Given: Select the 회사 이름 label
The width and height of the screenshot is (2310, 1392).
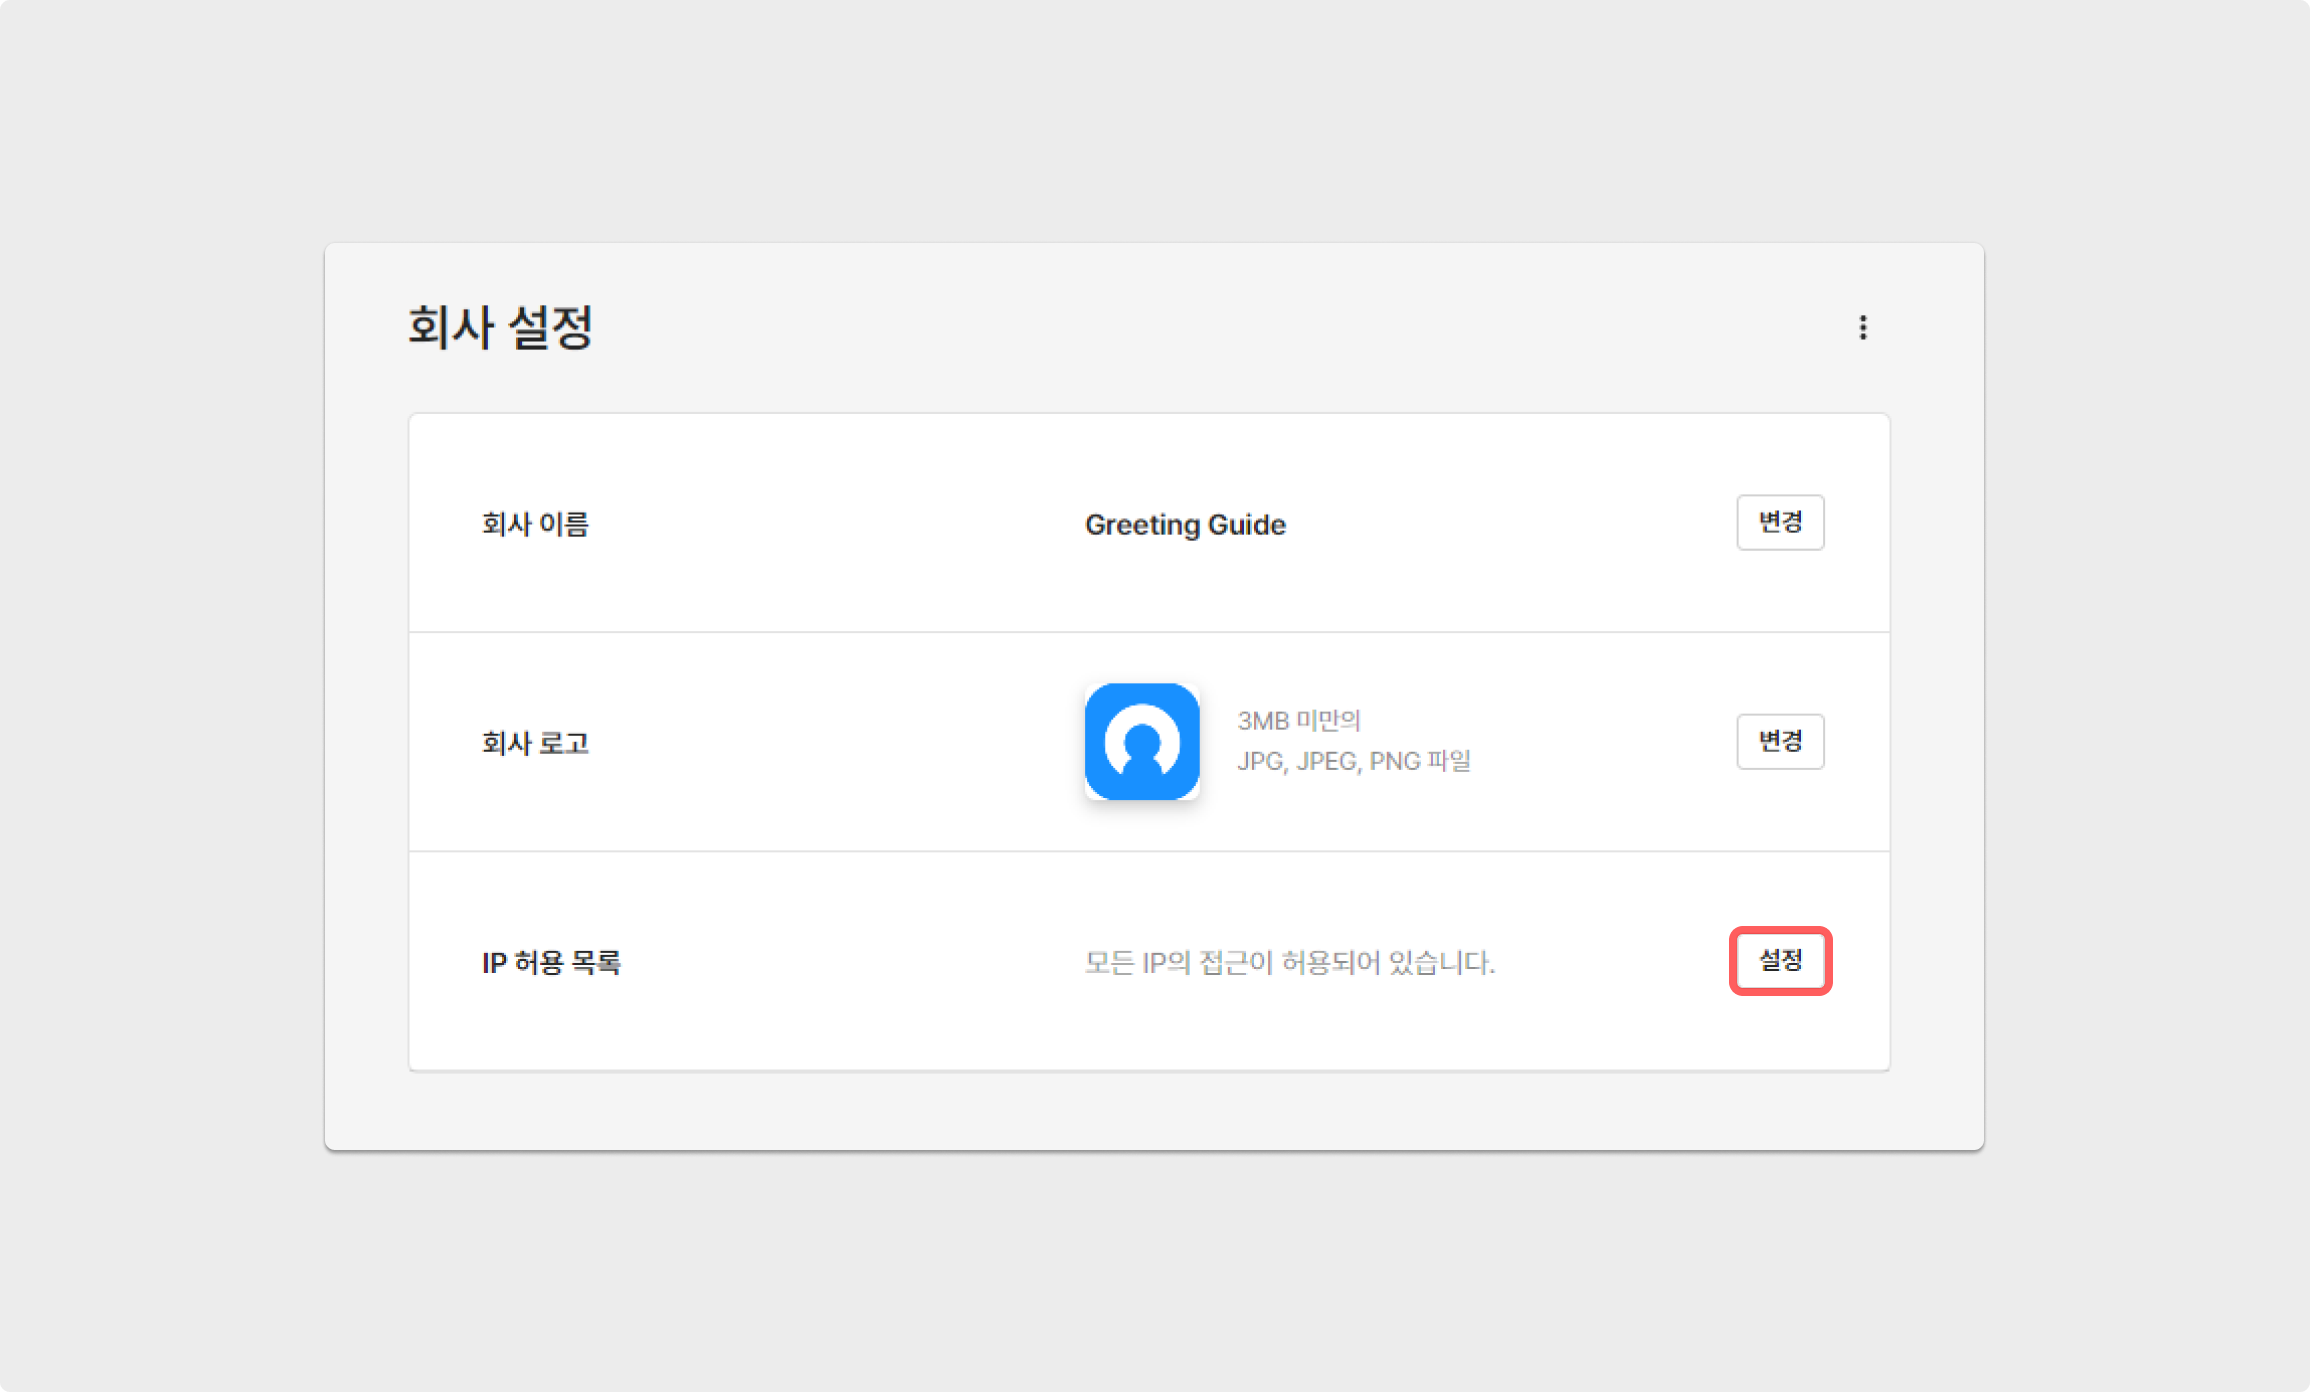Looking at the screenshot, I should 535,524.
